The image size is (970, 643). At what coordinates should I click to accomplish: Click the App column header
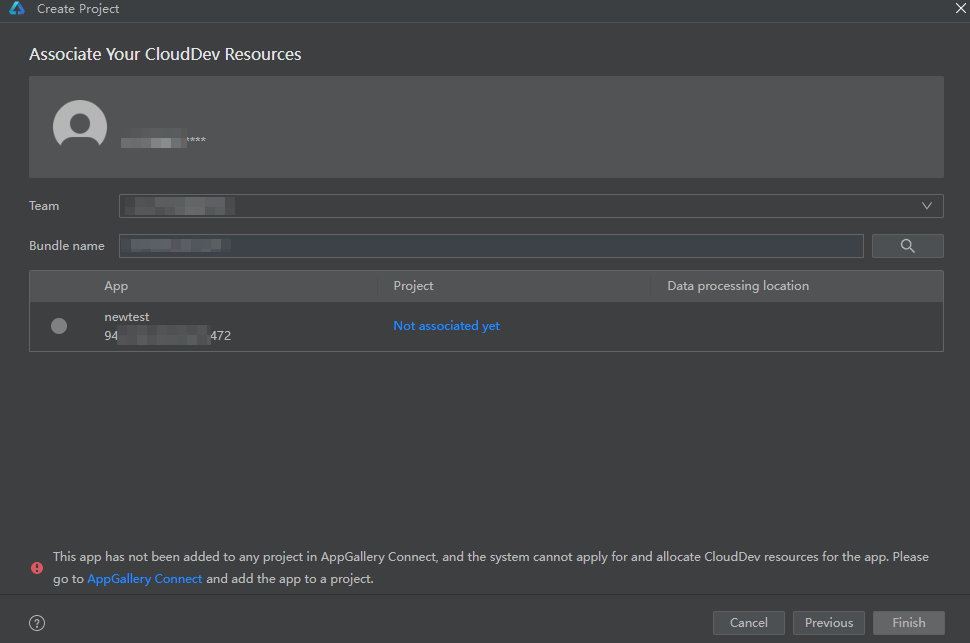(116, 286)
